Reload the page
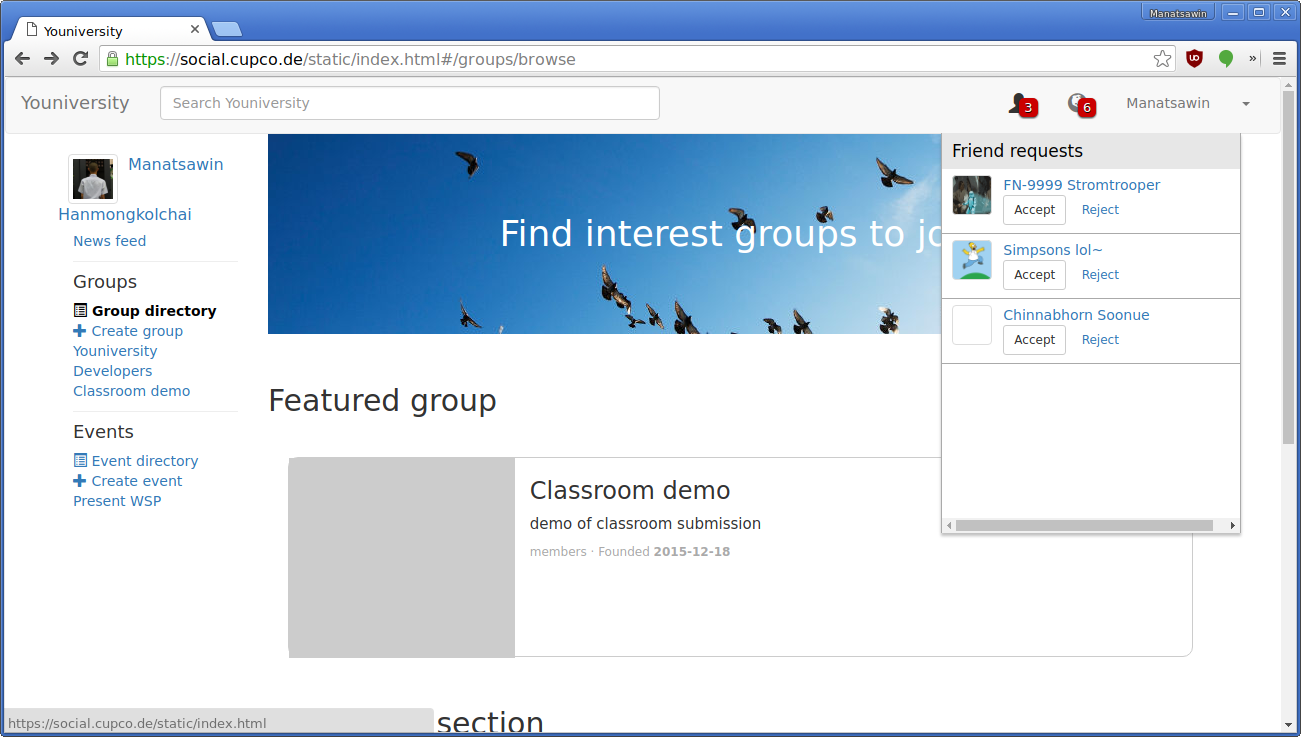Image resolution: width=1301 pixels, height=737 pixels. [x=81, y=59]
